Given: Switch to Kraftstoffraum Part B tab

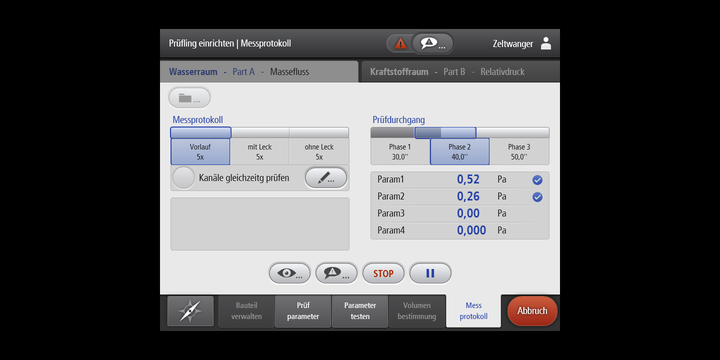Looking at the screenshot, I should point(460,72).
